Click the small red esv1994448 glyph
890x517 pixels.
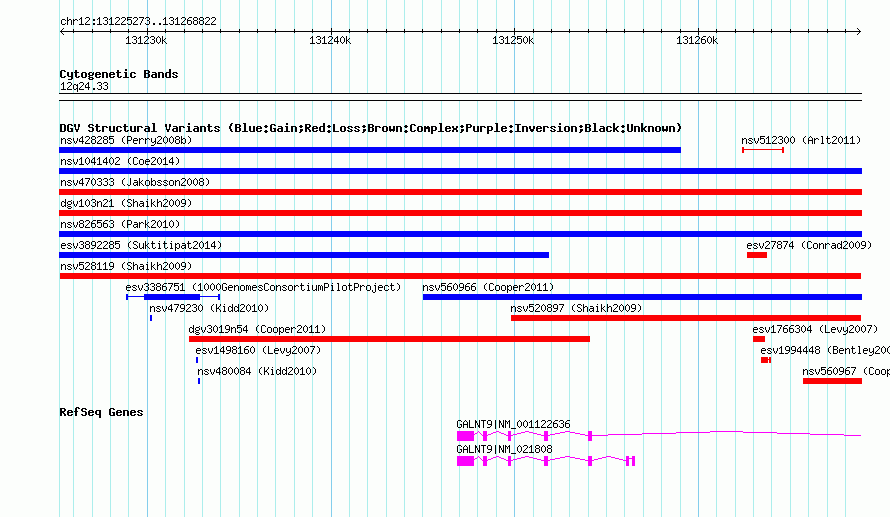coord(766,360)
